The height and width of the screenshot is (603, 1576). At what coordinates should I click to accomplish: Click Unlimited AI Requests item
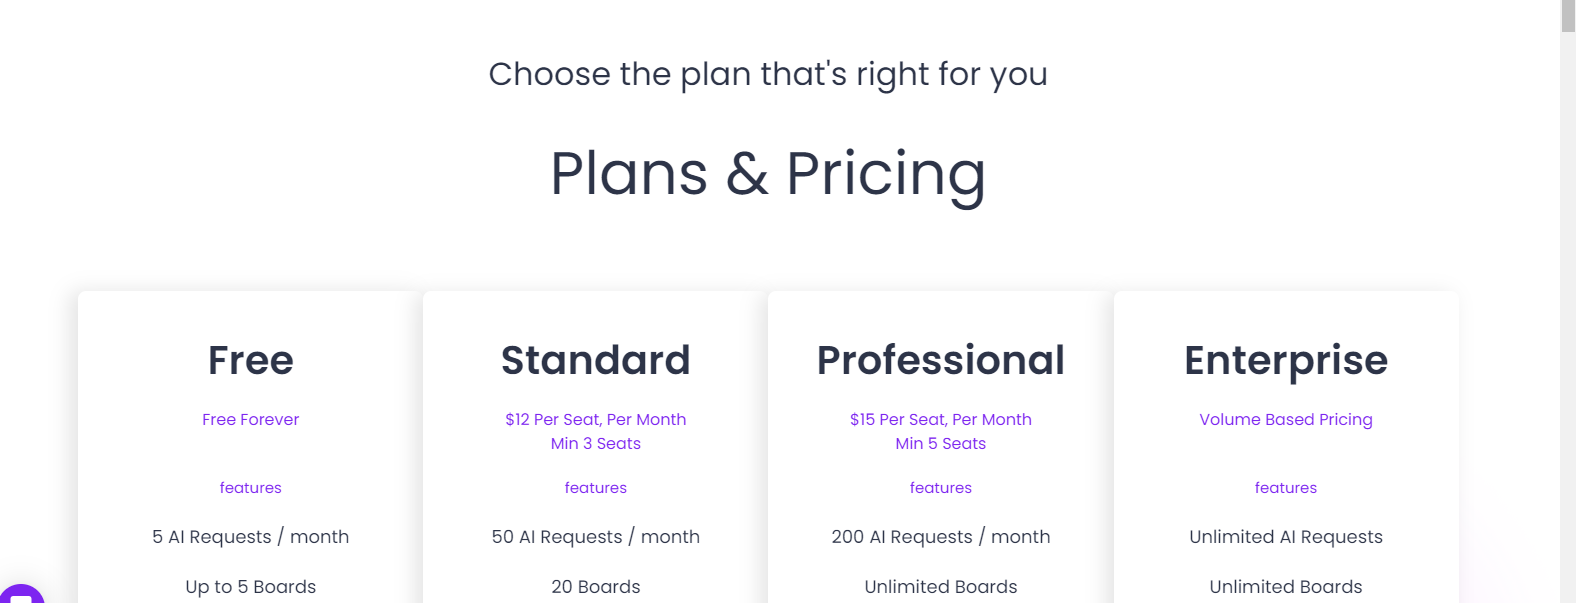click(1286, 537)
